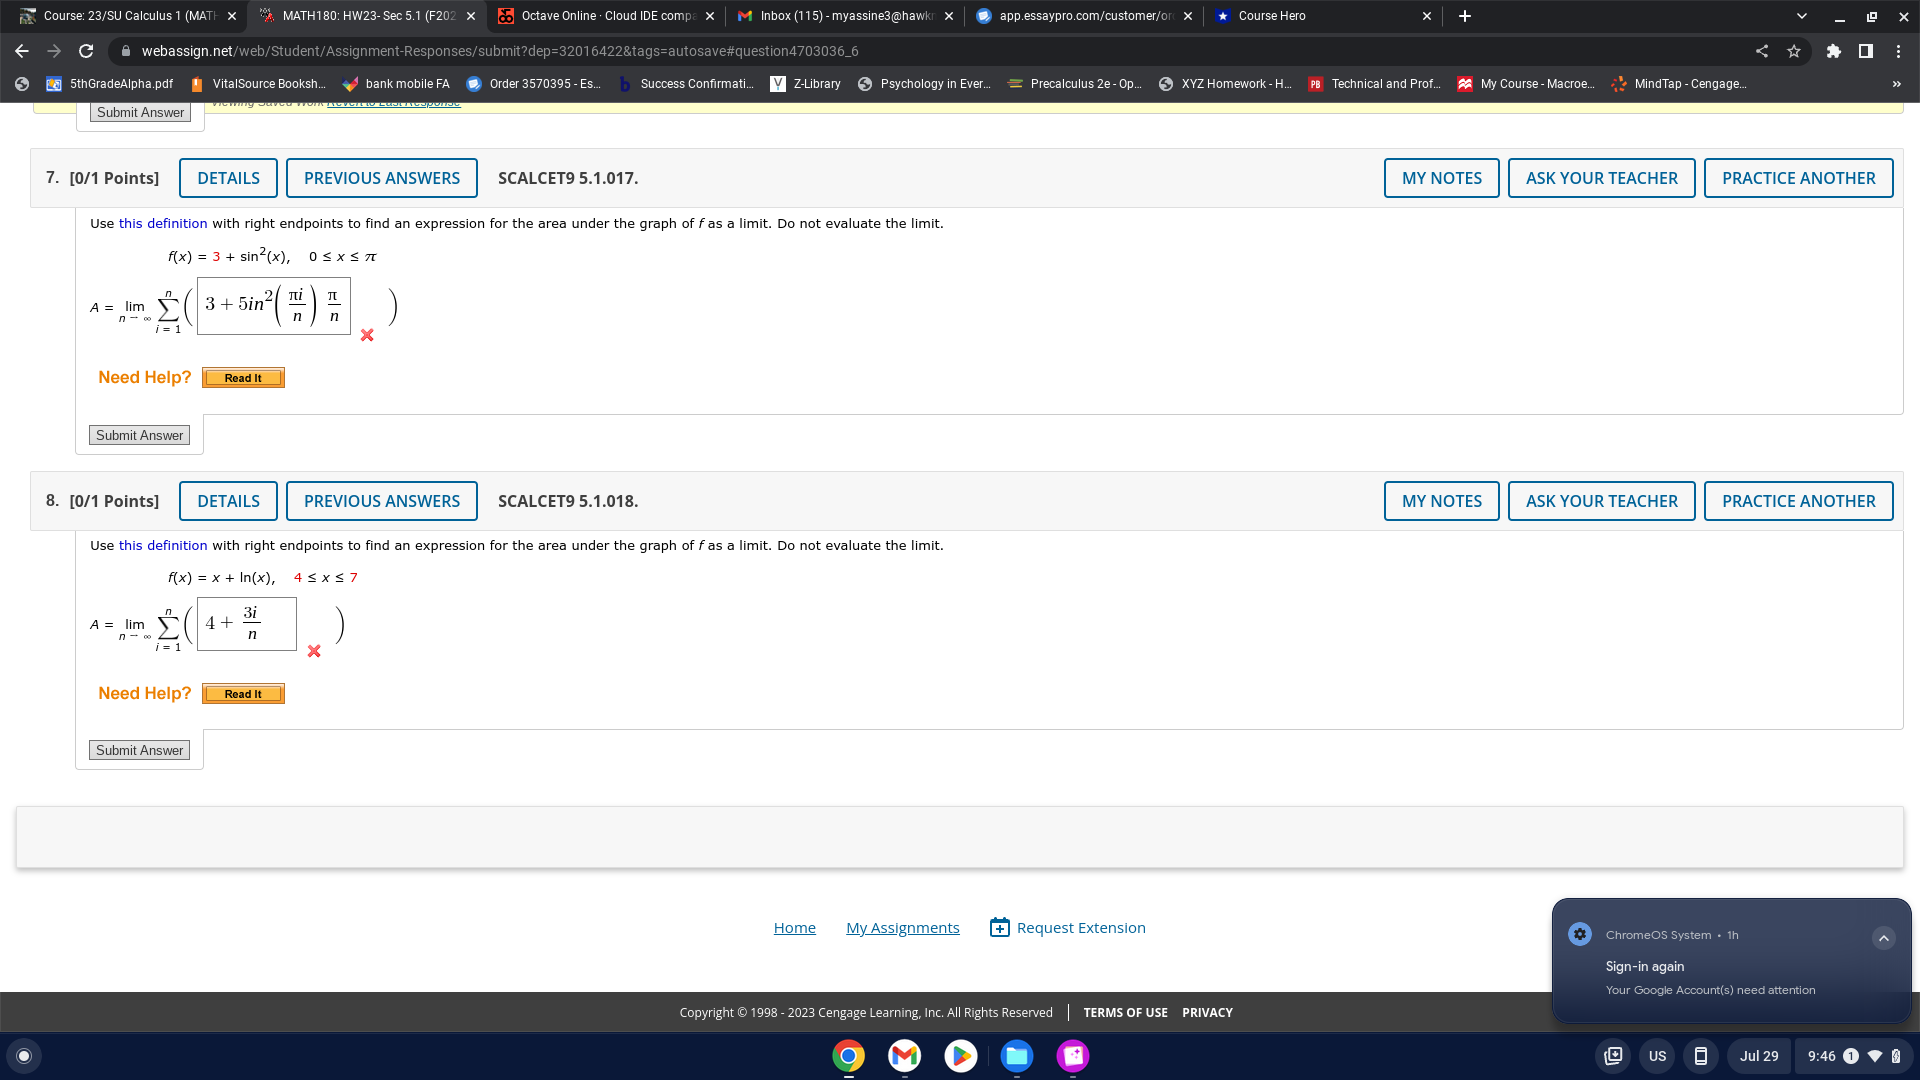
Task: Click the date Jul 29 in the status tray
Action: 1759,1056
